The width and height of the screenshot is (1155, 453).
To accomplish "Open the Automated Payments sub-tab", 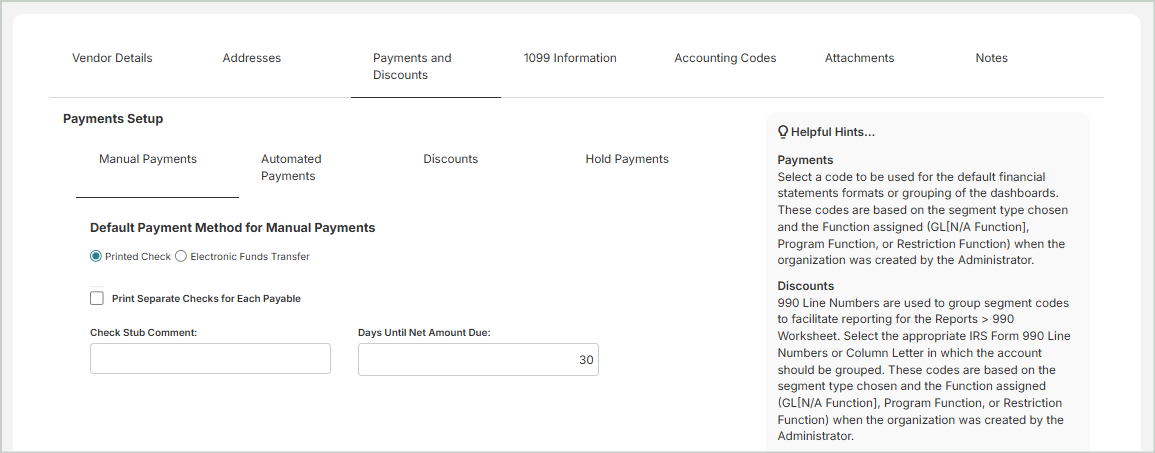I will tap(291, 167).
